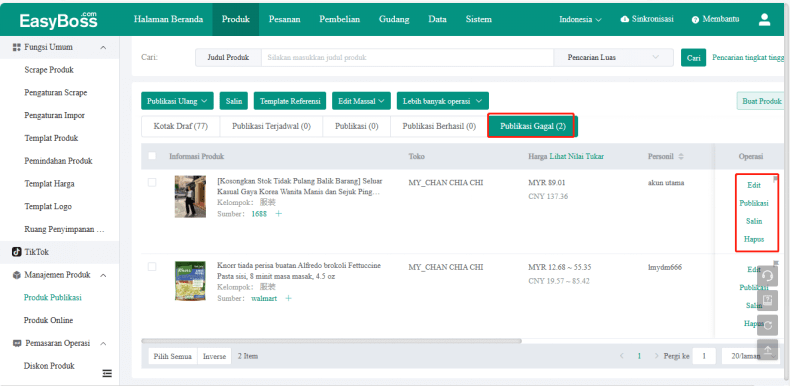Click the TikTok icon in sidebar
The image size is (791, 386).
(17, 252)
